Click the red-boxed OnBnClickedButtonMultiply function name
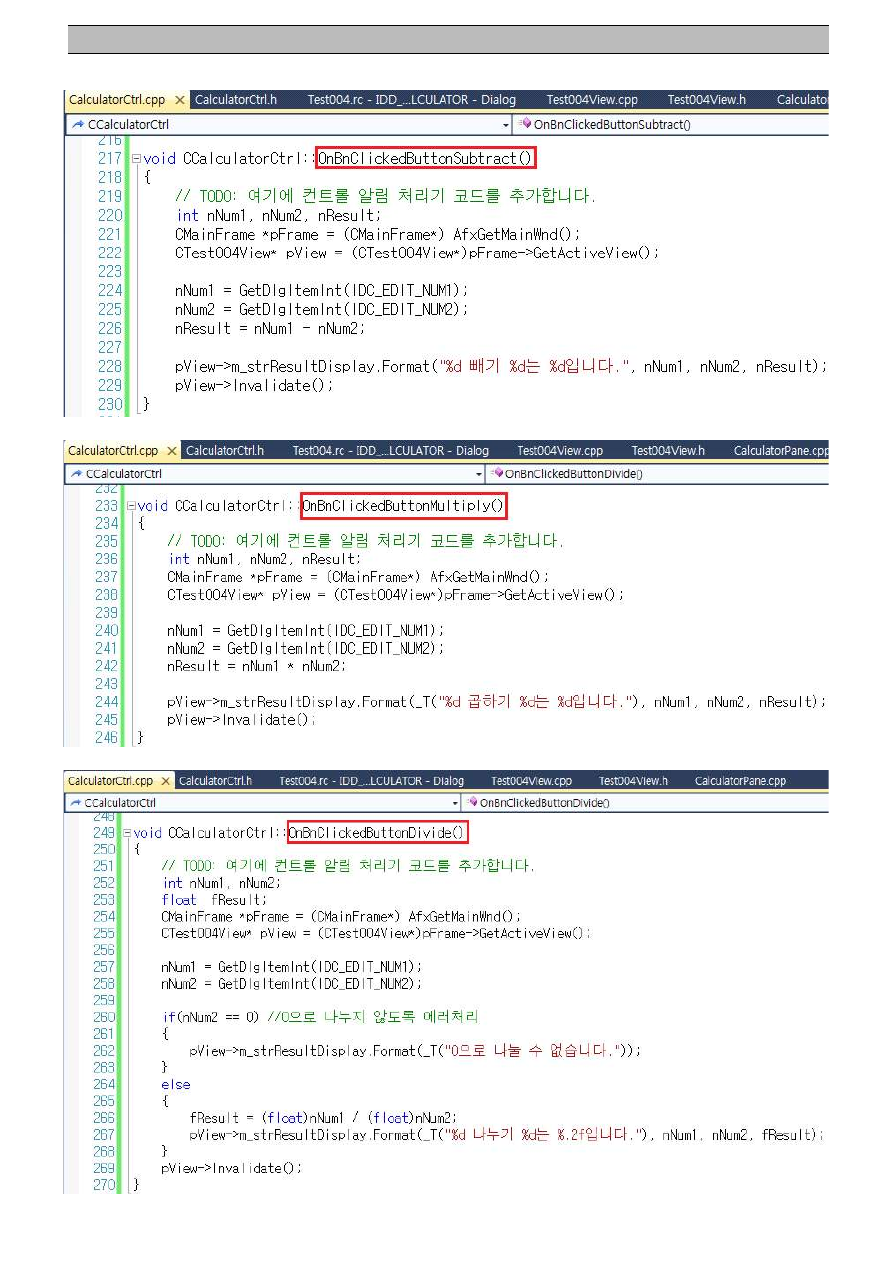893x1262 pixels. tap(403, 507)
